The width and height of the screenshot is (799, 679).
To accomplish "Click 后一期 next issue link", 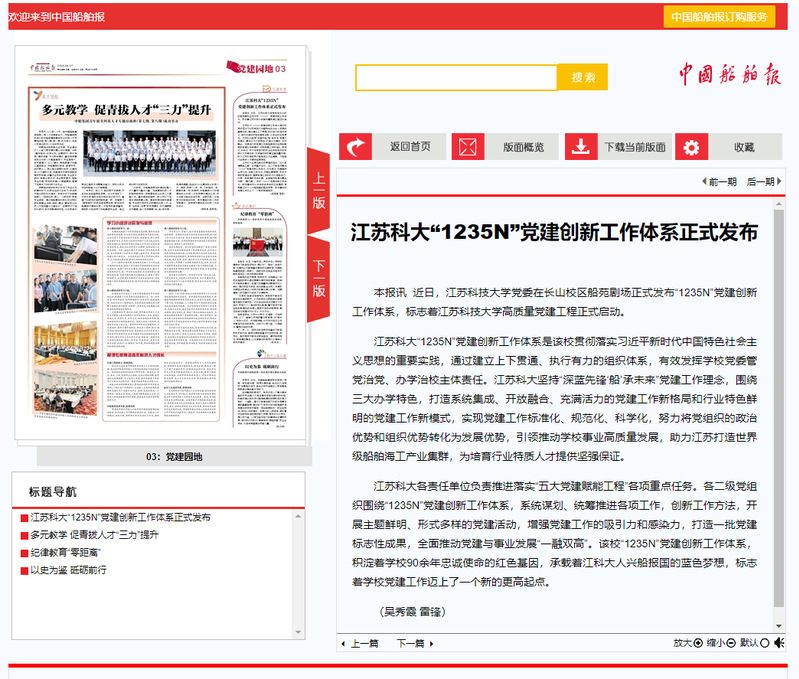I will [760, 182].
